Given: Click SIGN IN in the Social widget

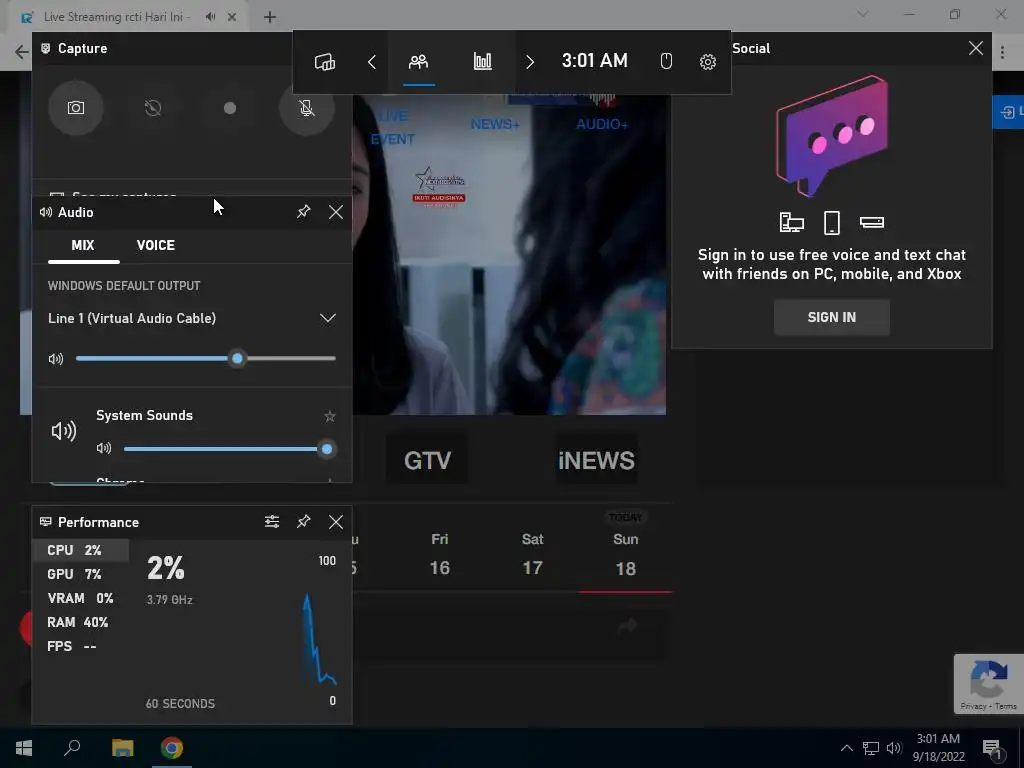Looking at the screenshot, I should pyautogui.click(x=831, y=317).
